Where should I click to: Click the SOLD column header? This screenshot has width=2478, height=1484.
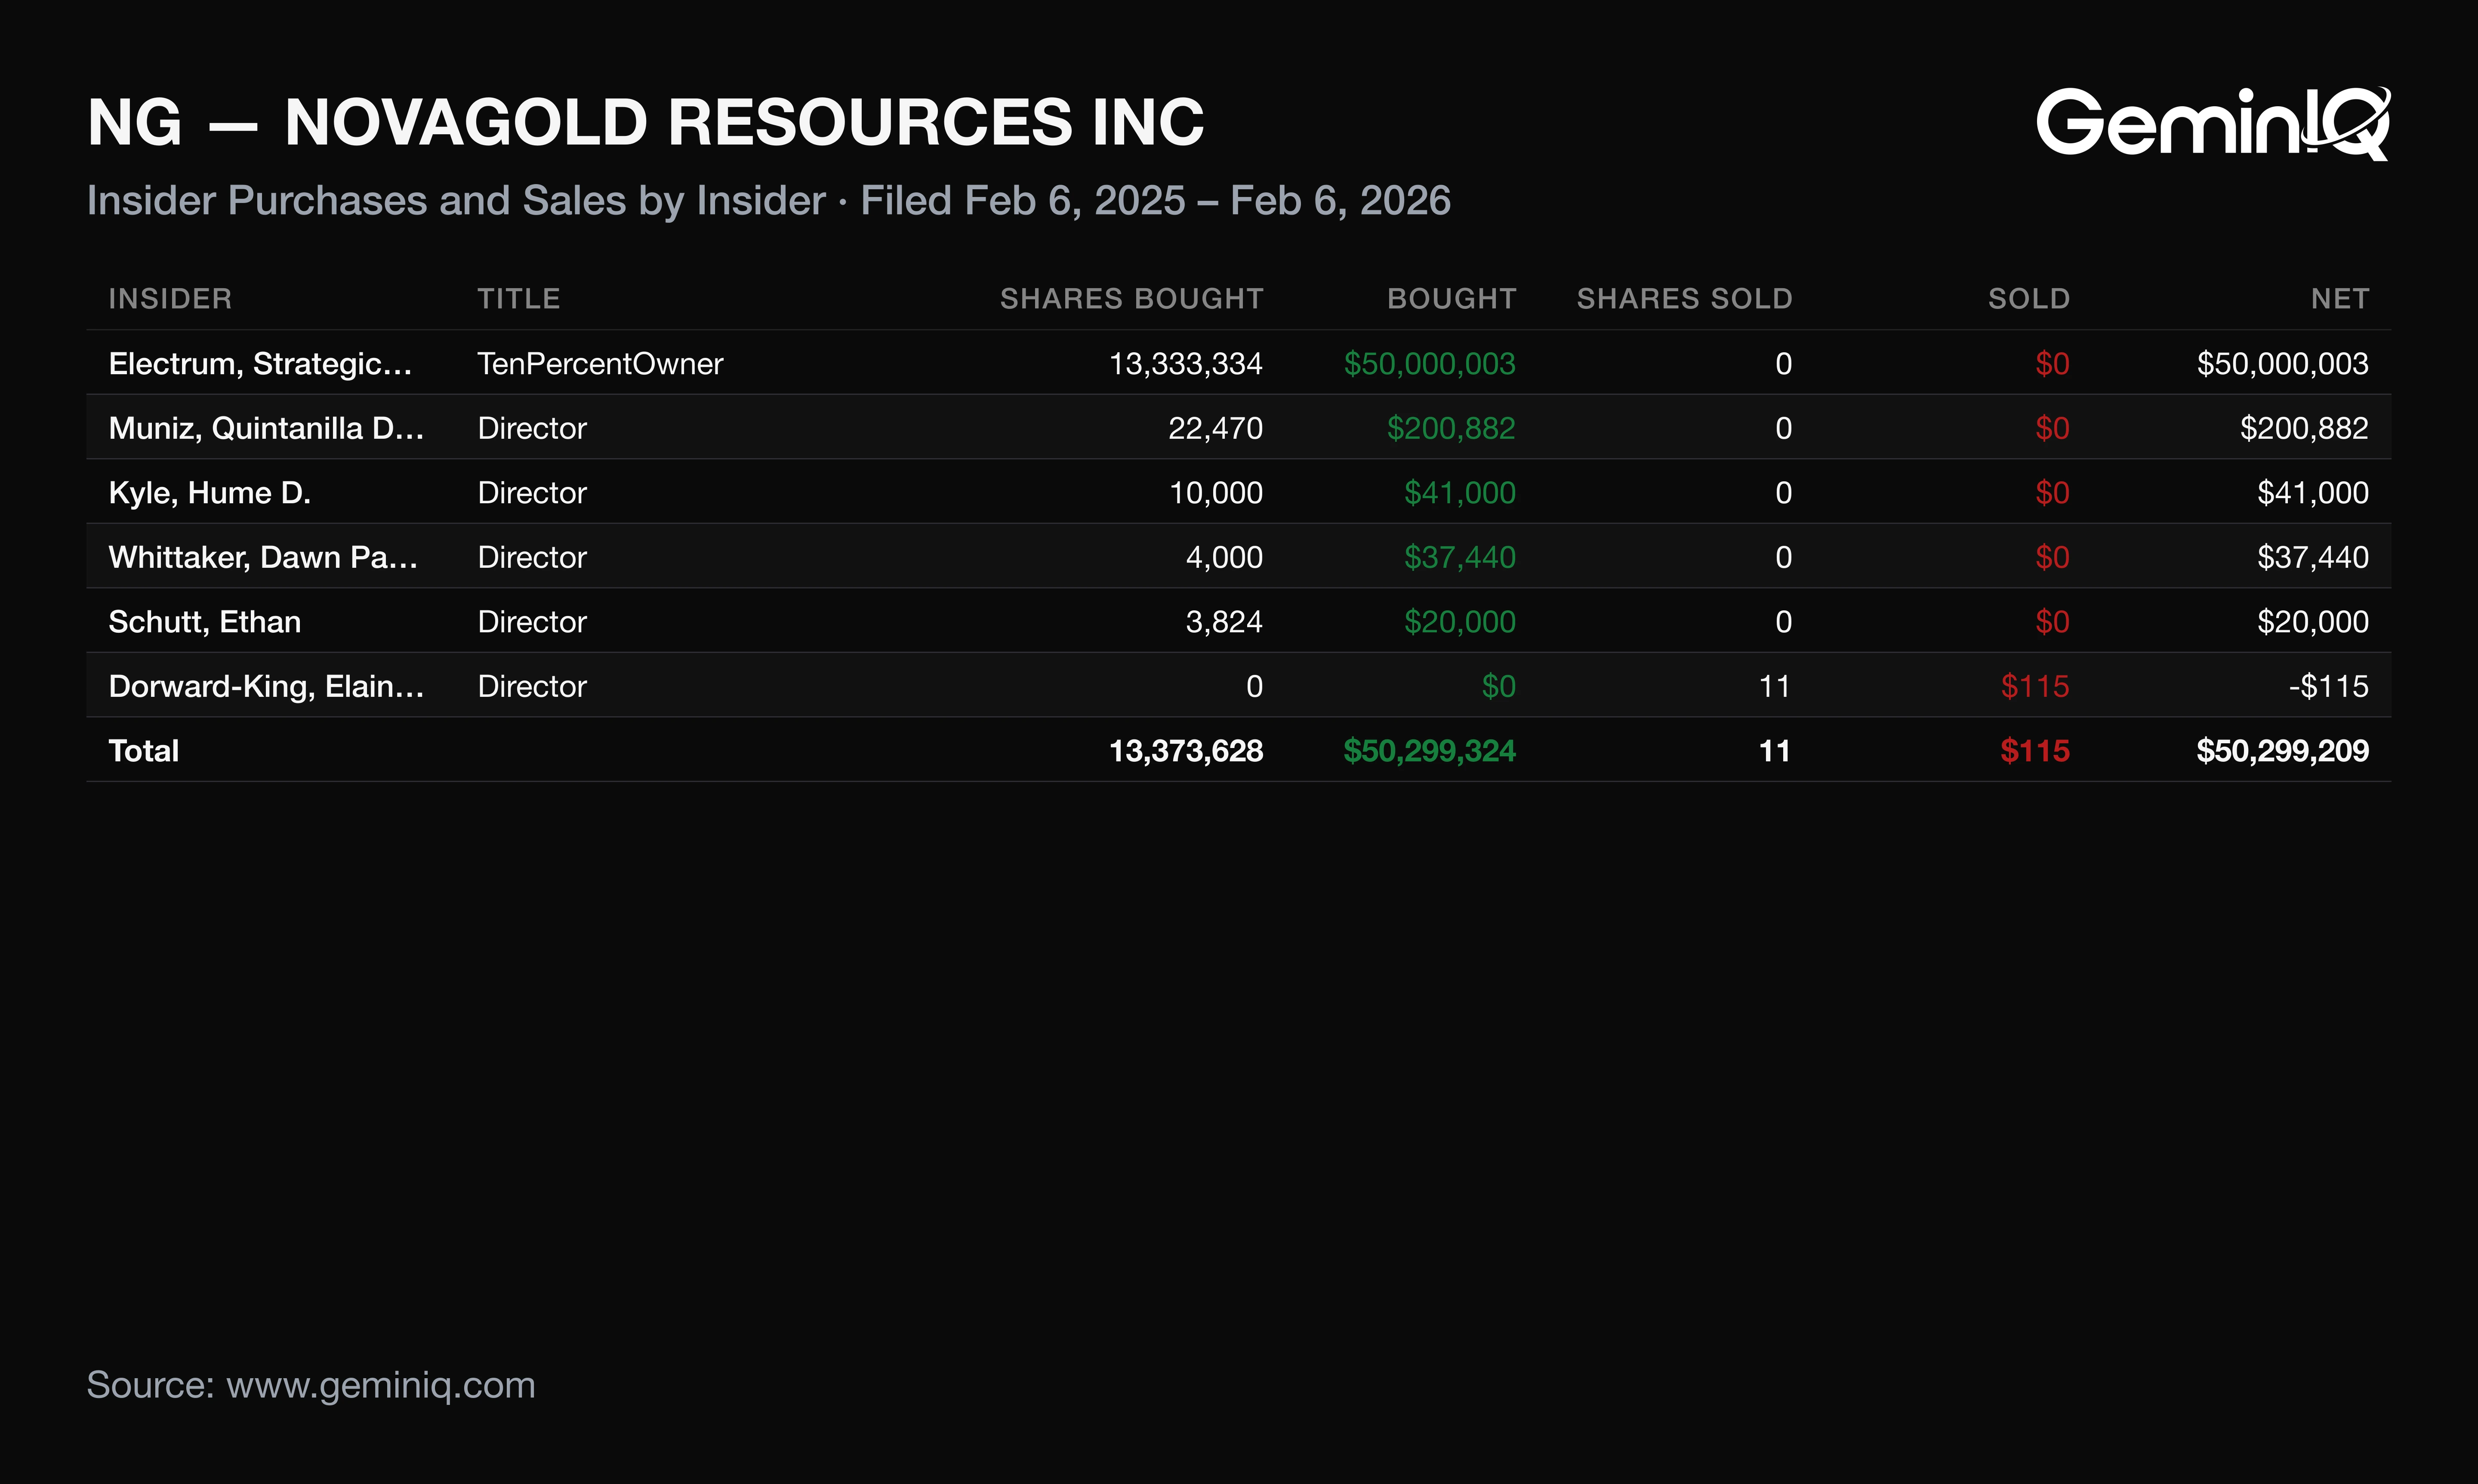(x=2028, y=298)
